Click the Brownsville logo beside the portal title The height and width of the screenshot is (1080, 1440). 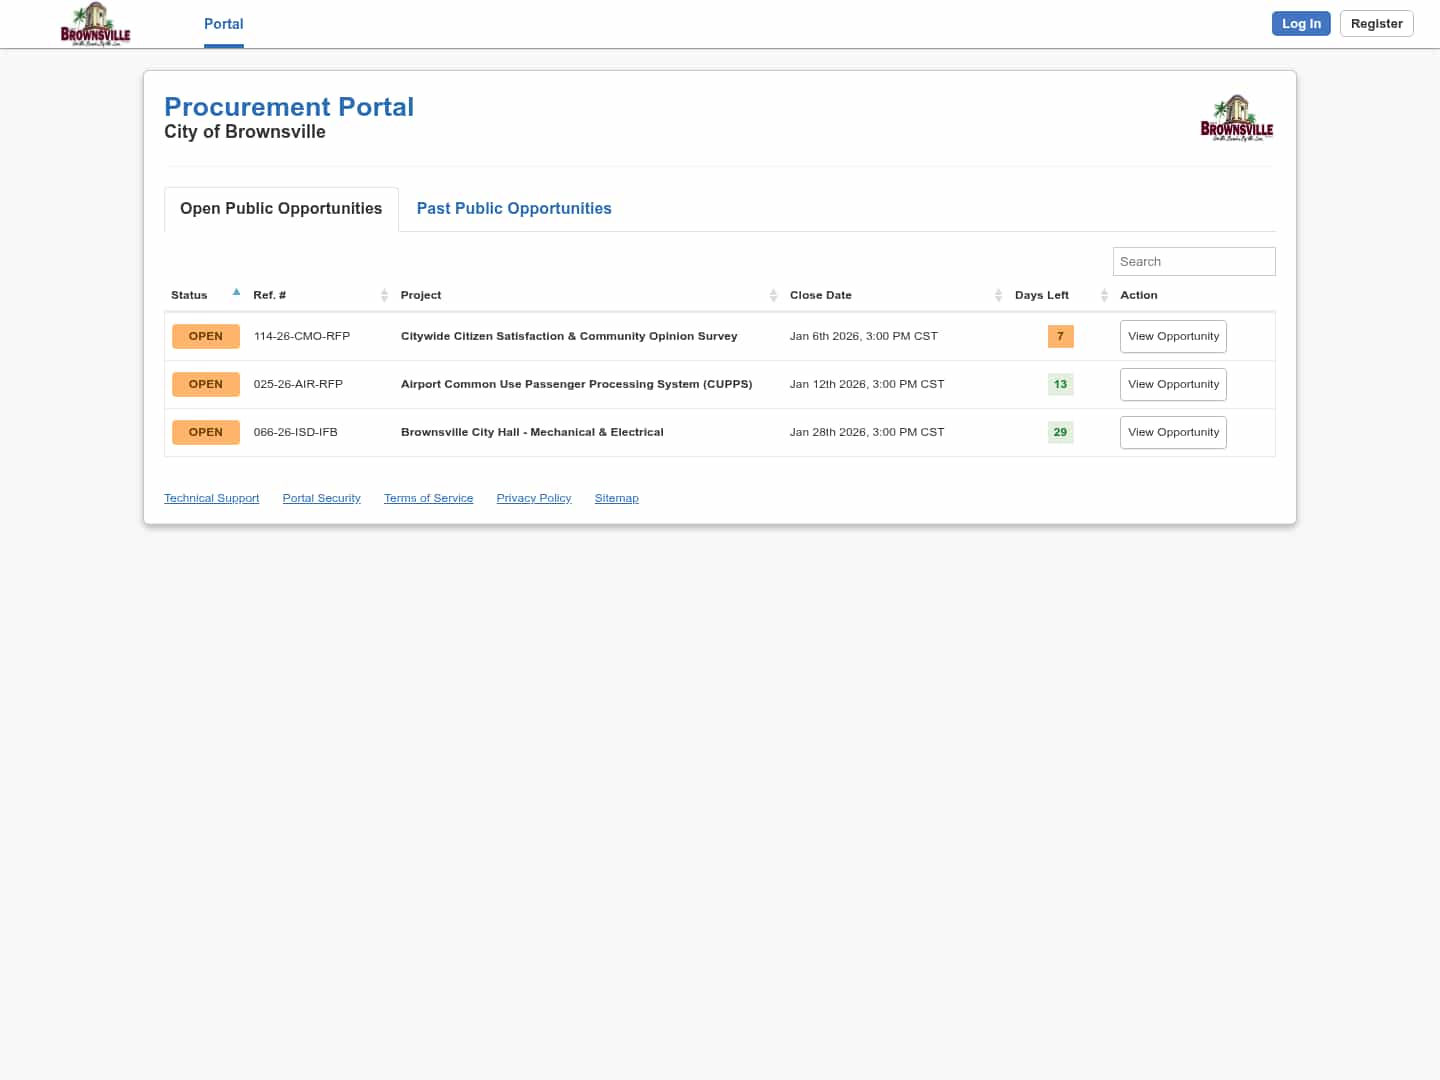[x=1236, y=119]
